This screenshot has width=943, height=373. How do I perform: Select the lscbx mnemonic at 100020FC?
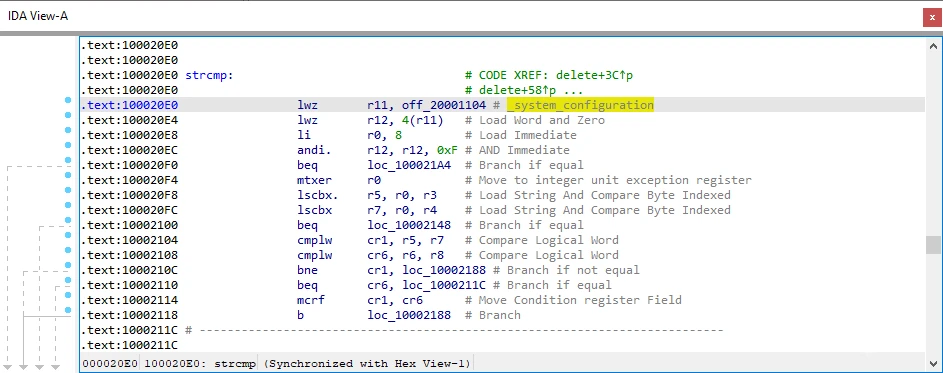[315, 210]
